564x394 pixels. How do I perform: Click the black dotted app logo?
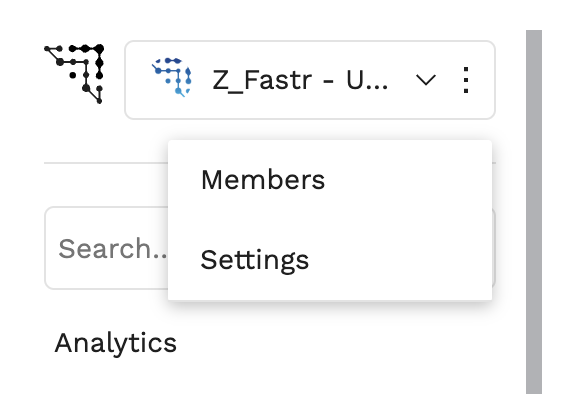(x=74, y=73)
